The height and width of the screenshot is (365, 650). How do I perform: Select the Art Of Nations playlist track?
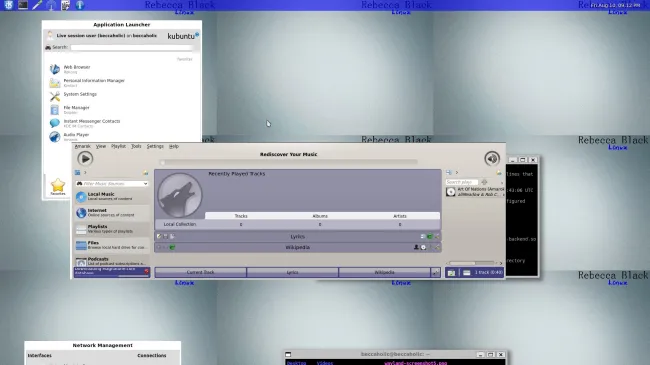(475, 192)
